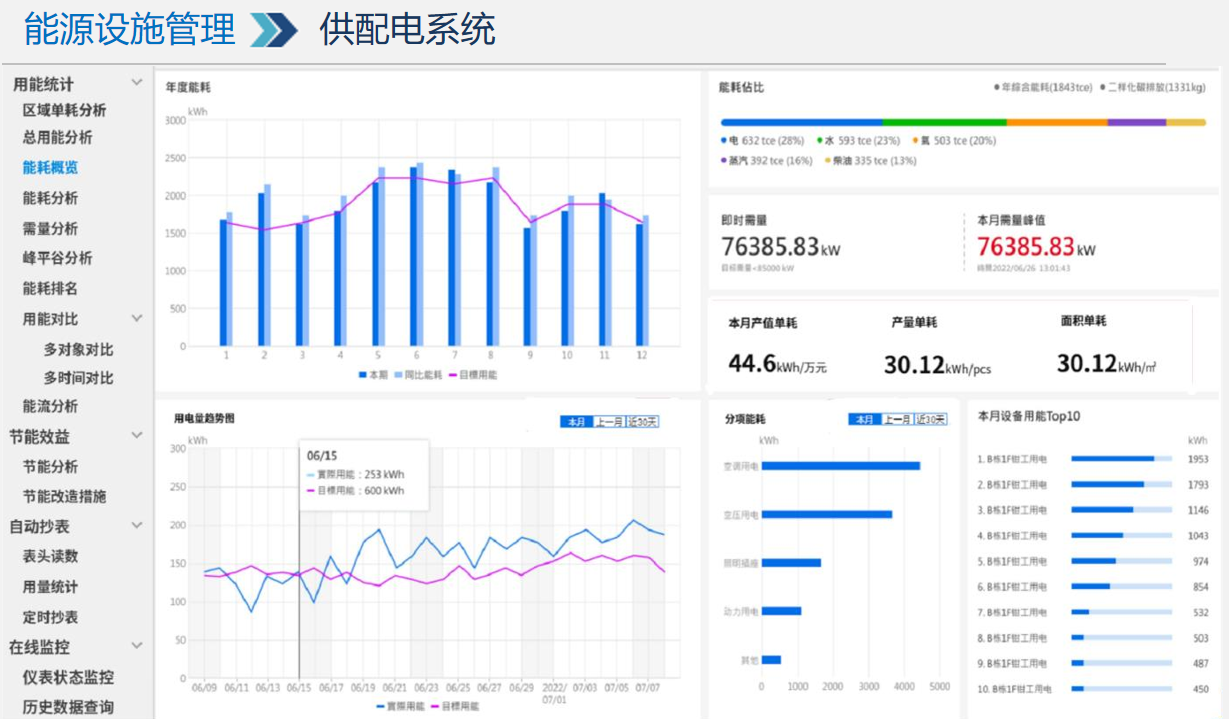Open 历史数据查询 page
The height and width of the screenshot is (719, 1229).
(69, 707)
